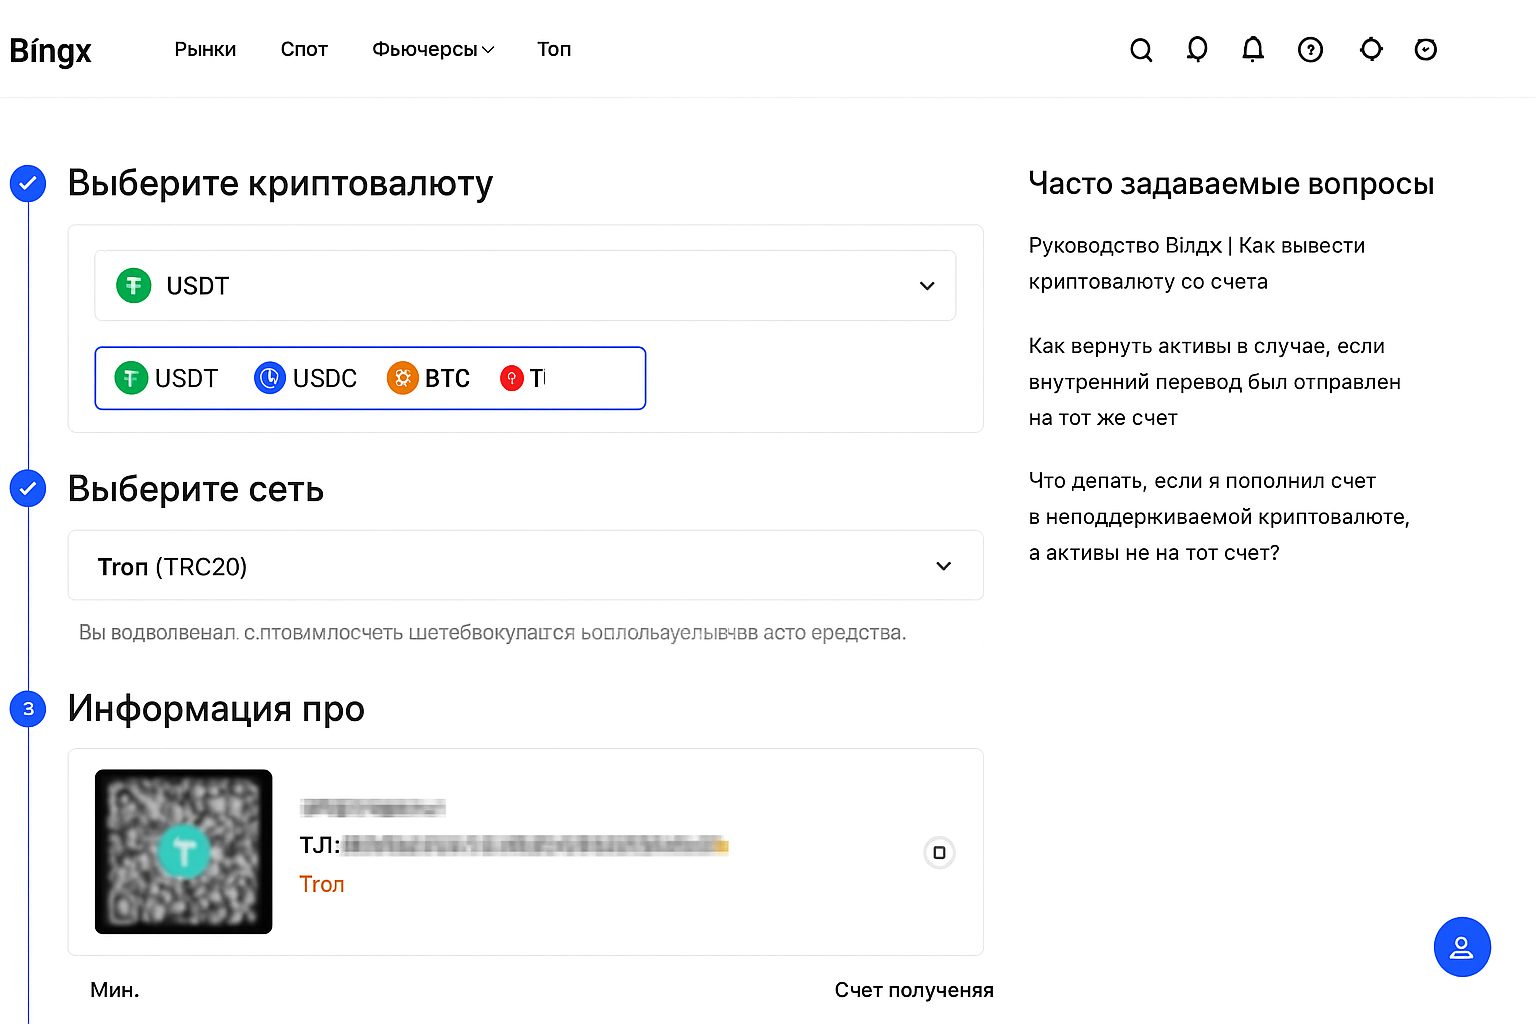Screen dimensions: 1536x1024
Task: Select USDT quick coin chip
Action: (x=166, y=378)
